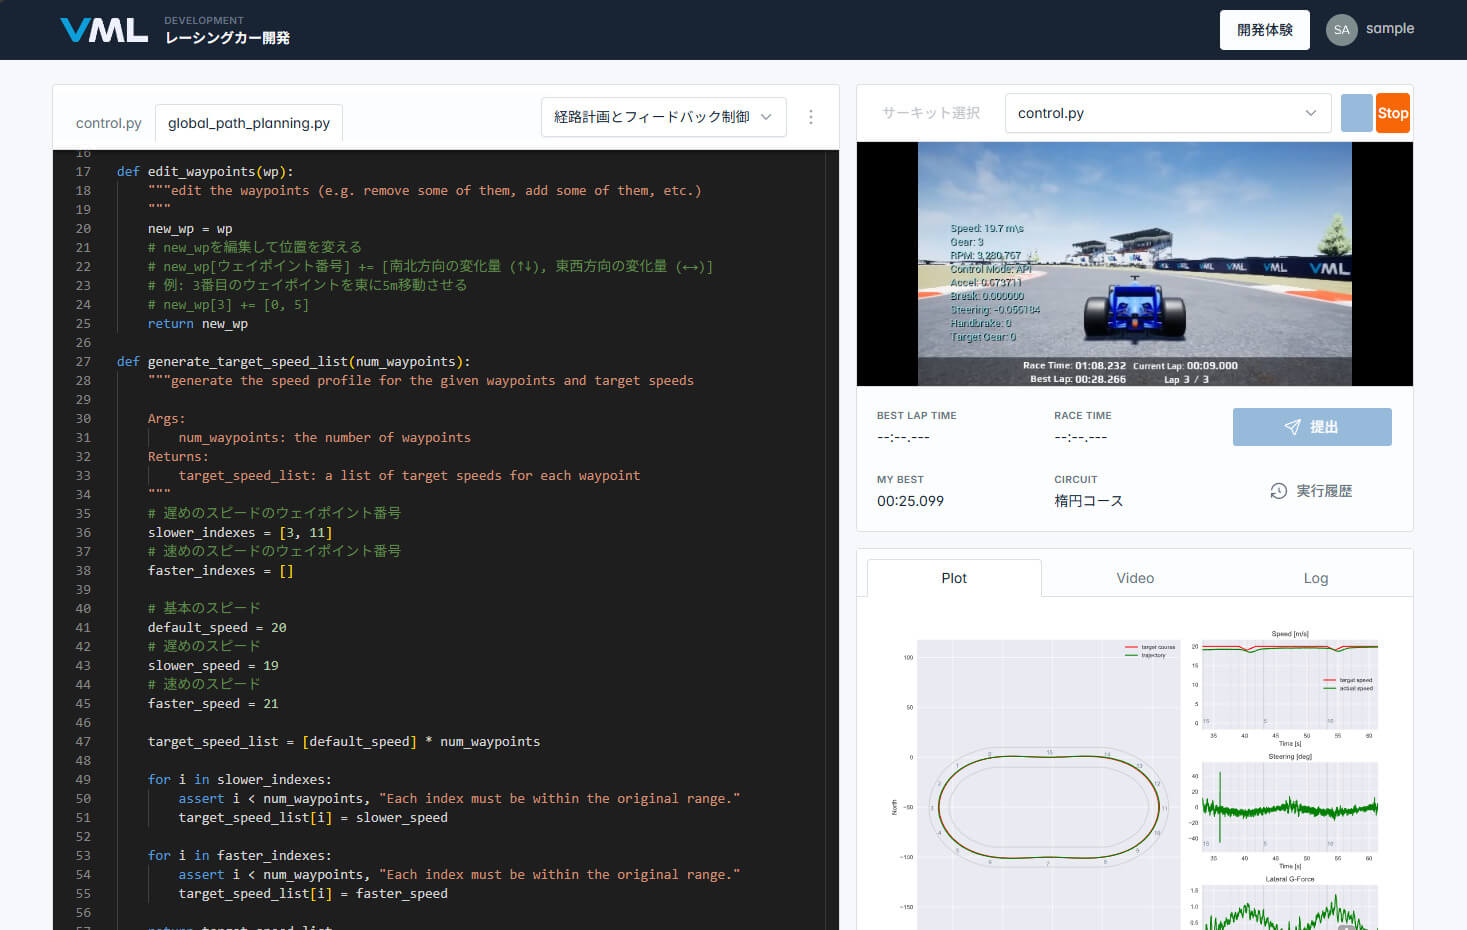Viewport: 1467px width, 930px height.
Task: Switch to the Video tab
Action: [x=1135, y=578]
